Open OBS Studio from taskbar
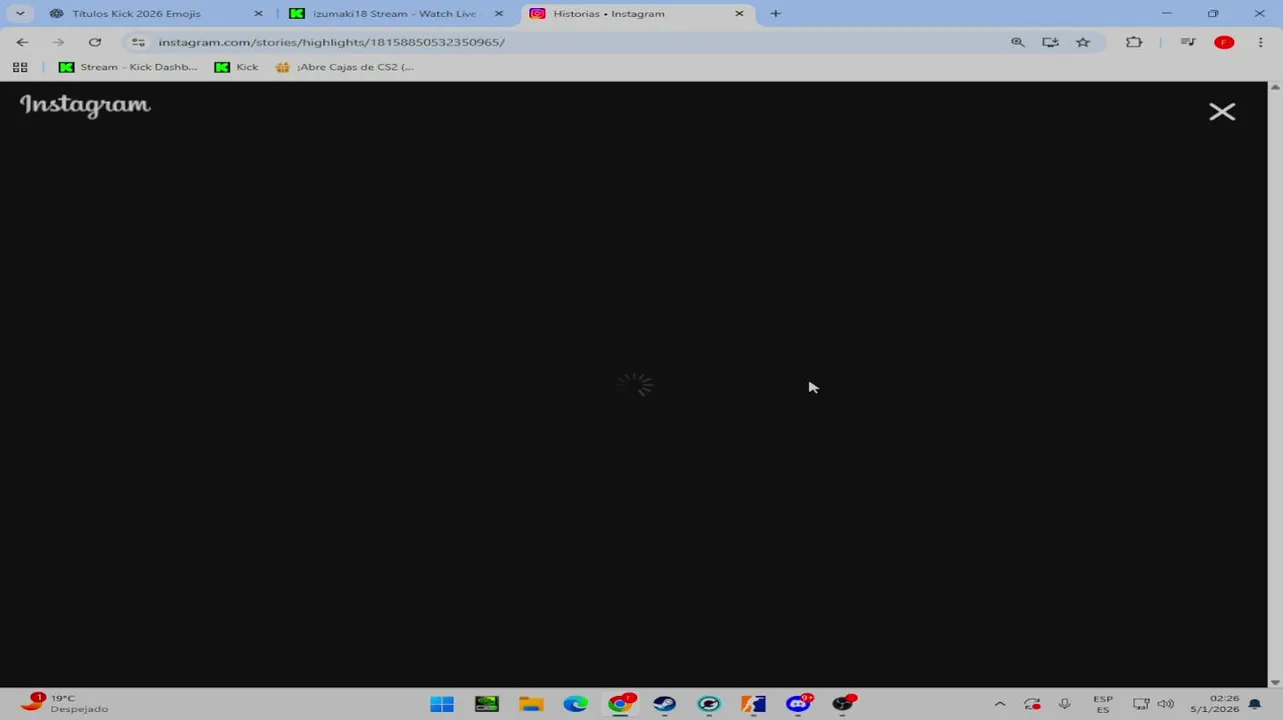This screenshot has height=720, width=1283. [843, 704]
